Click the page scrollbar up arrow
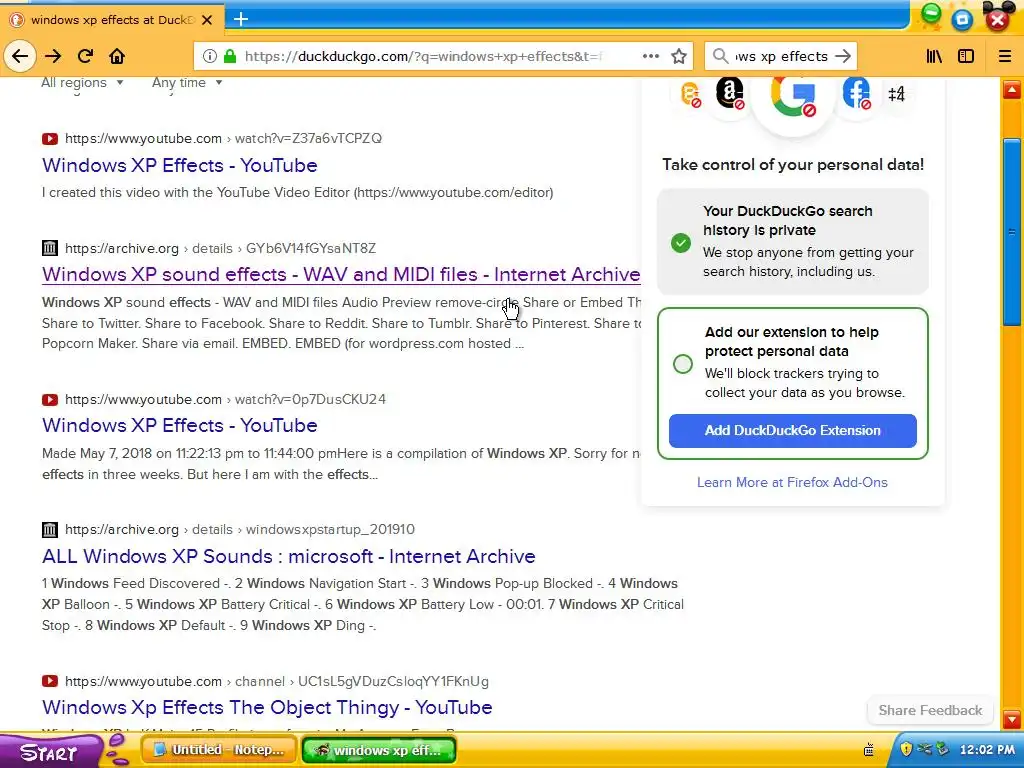Viewport: 1024px width, 768px height. (1012, 89)
